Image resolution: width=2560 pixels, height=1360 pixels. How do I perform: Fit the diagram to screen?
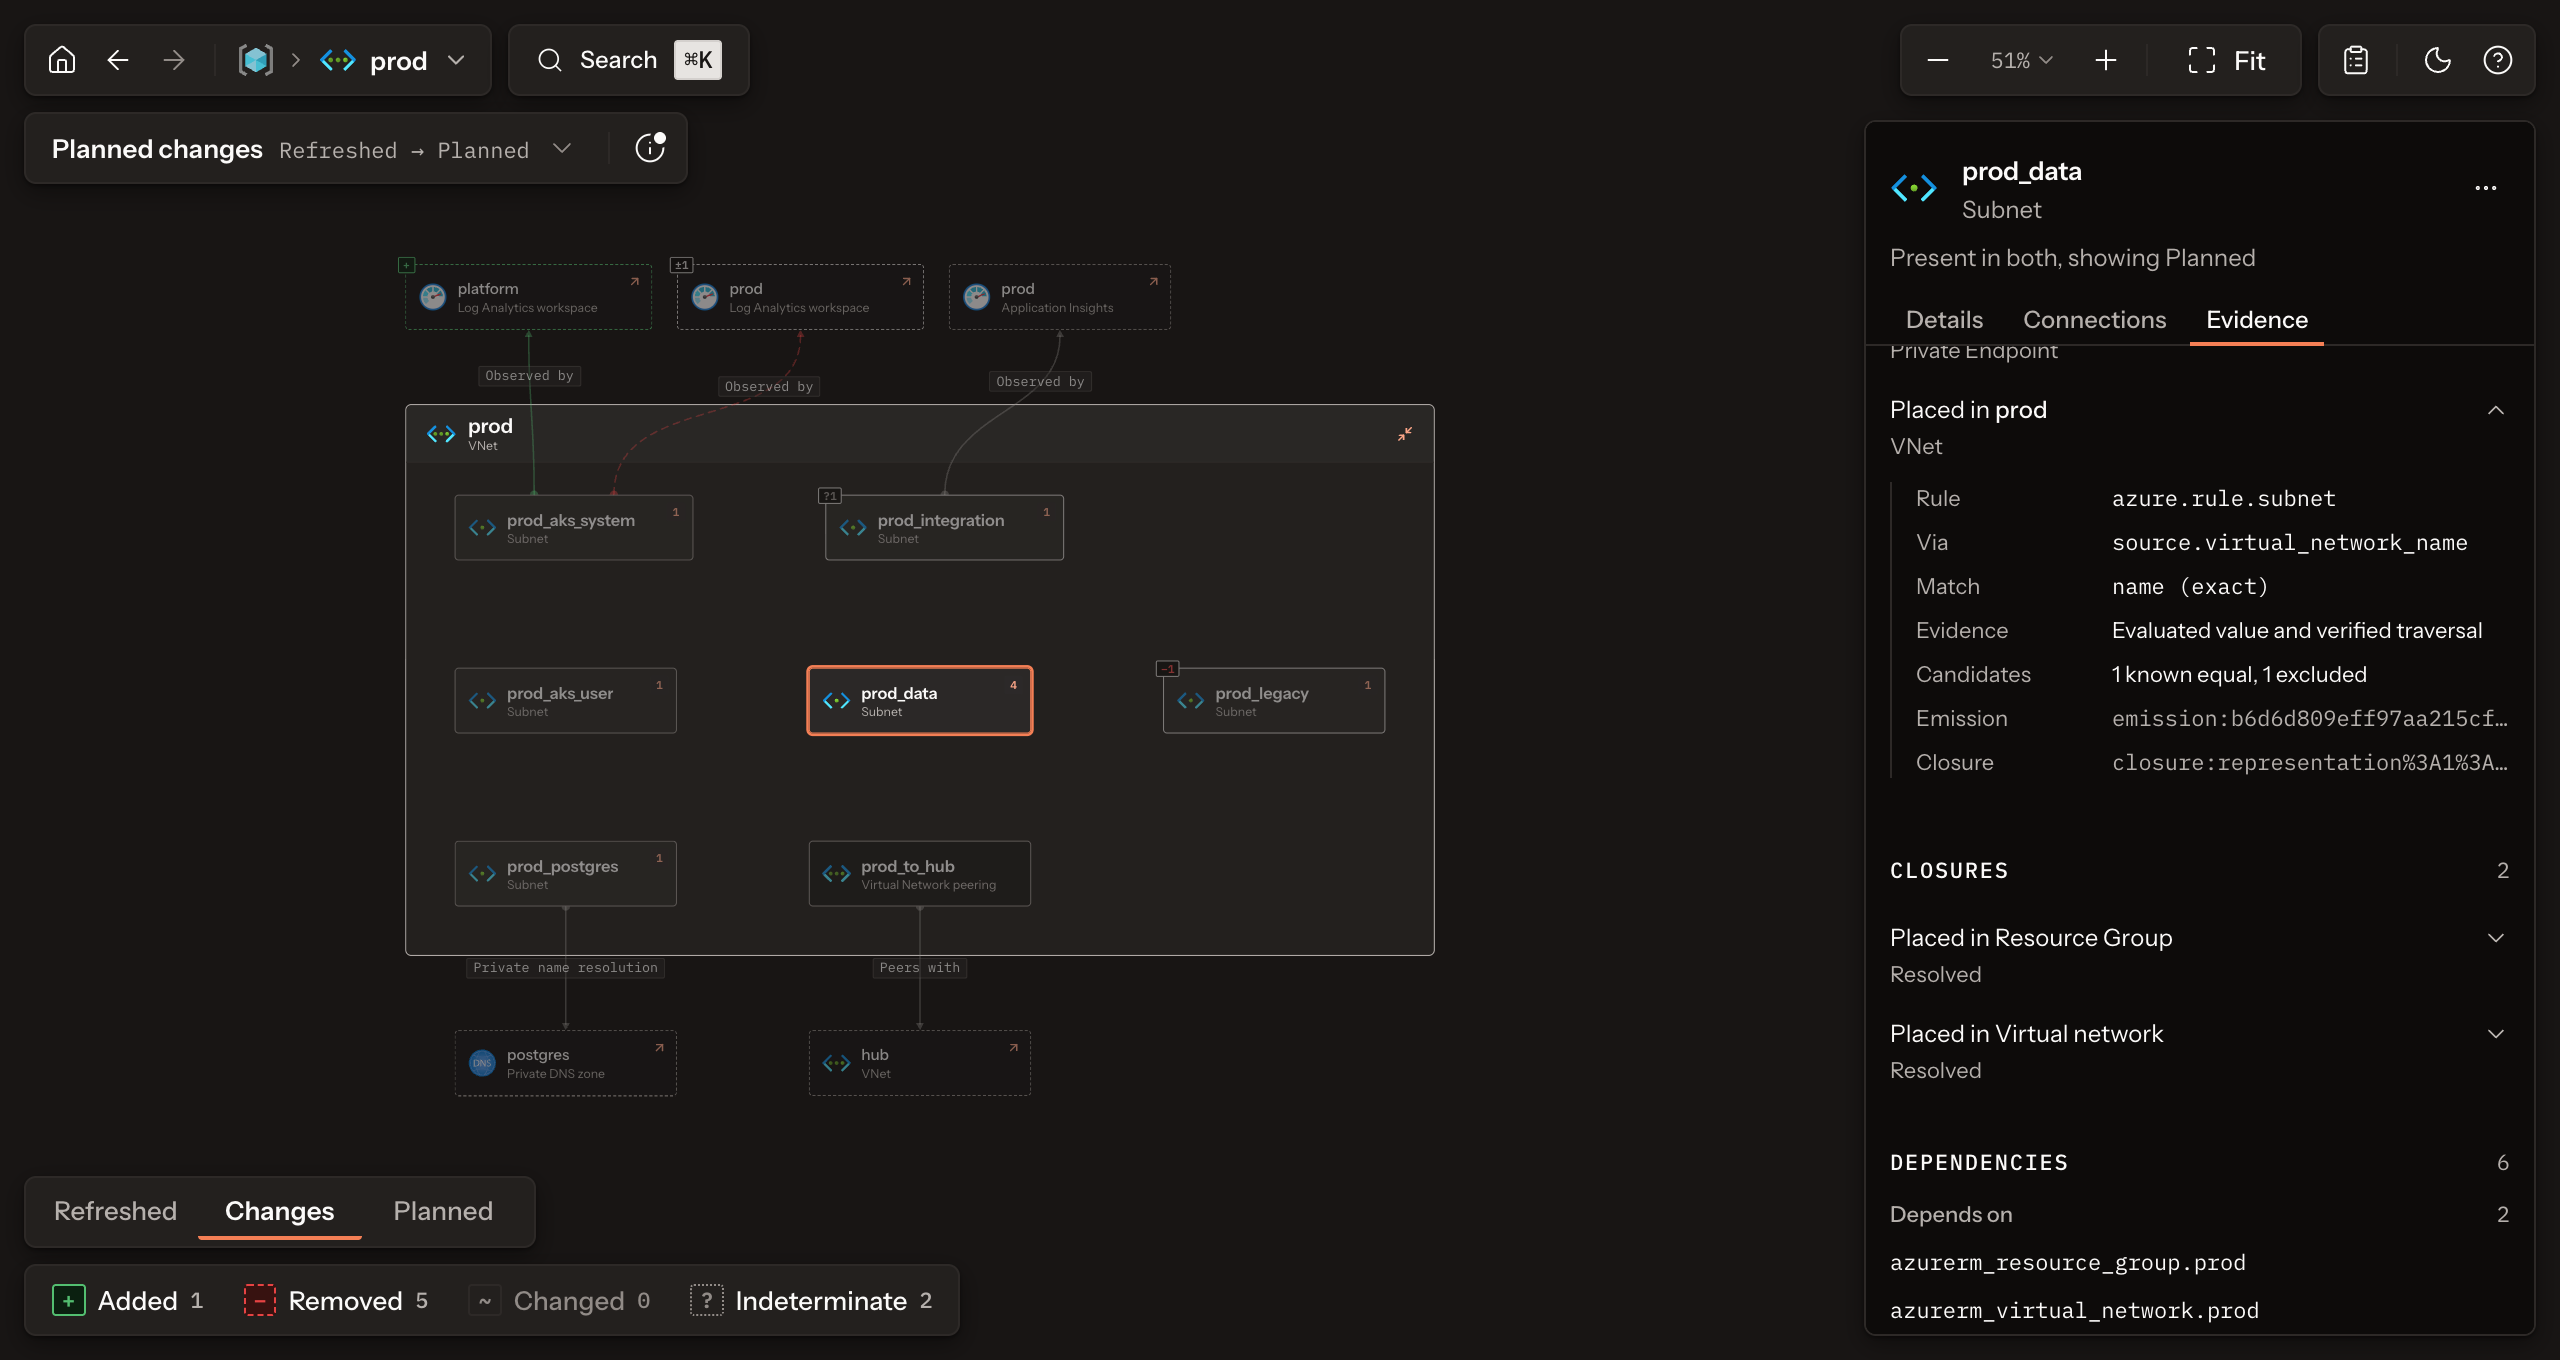2226,60
